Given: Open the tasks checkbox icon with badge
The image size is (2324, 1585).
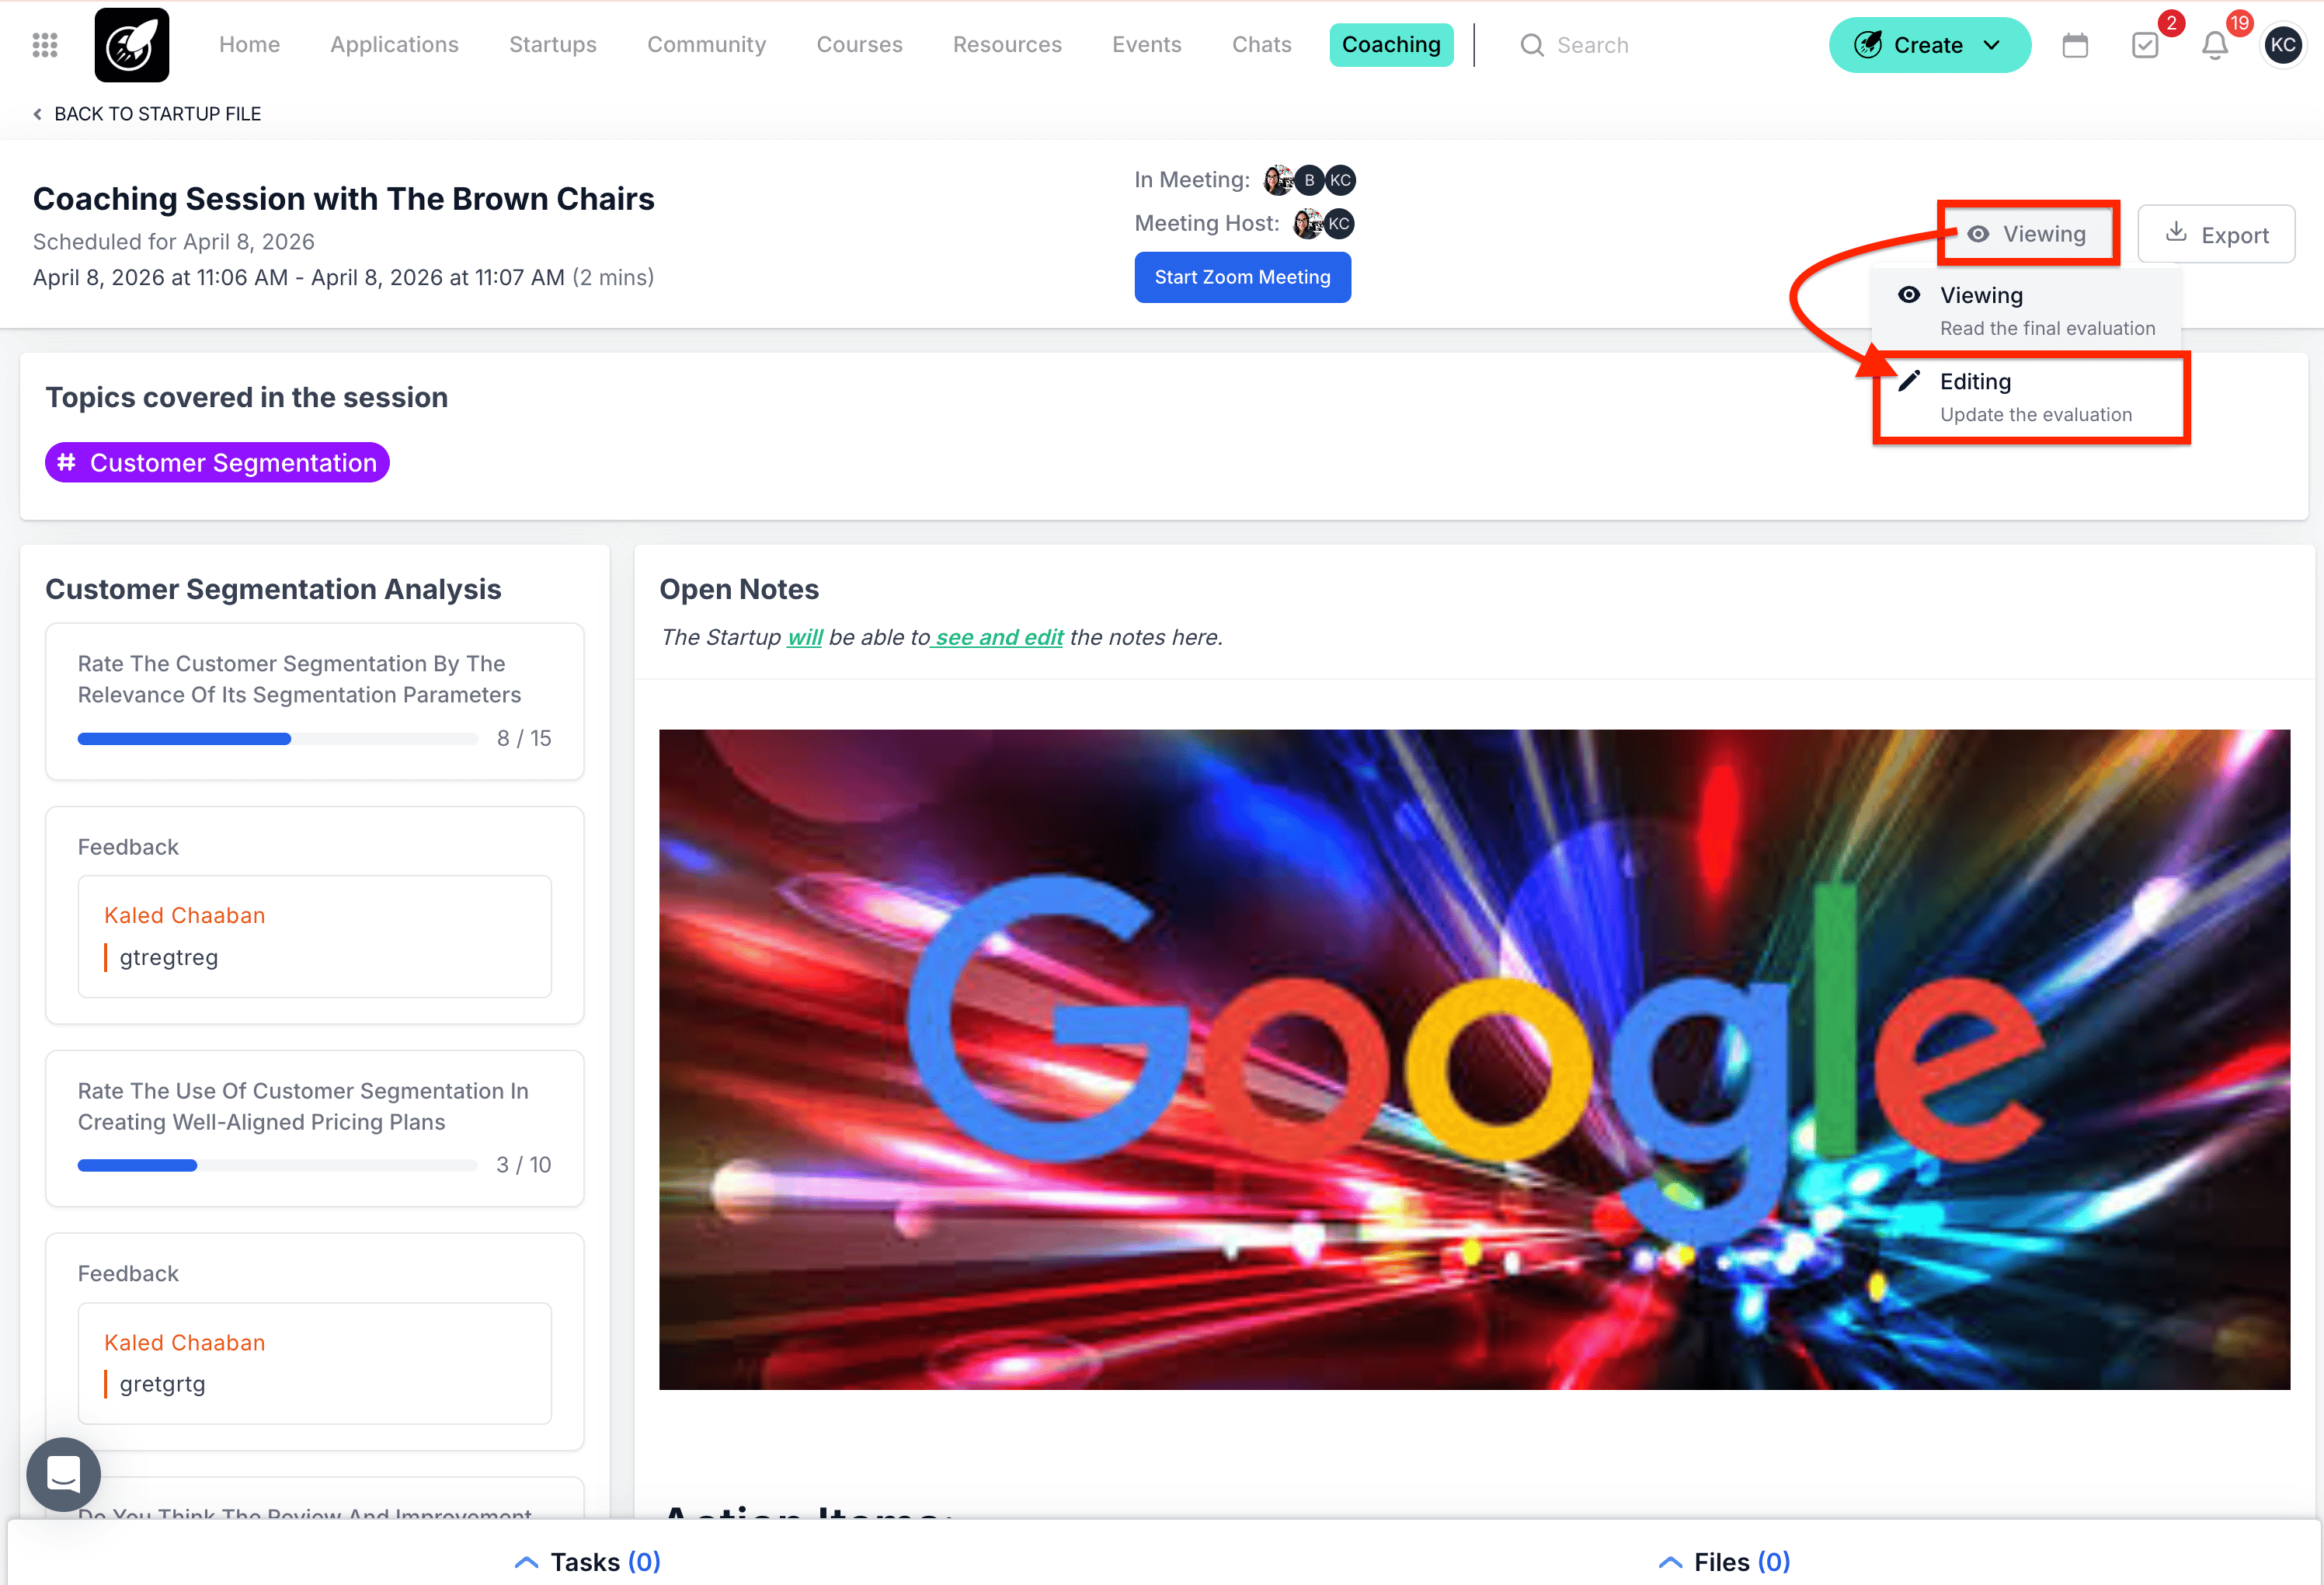Looking at the screenshot, I should [2144, 45].
